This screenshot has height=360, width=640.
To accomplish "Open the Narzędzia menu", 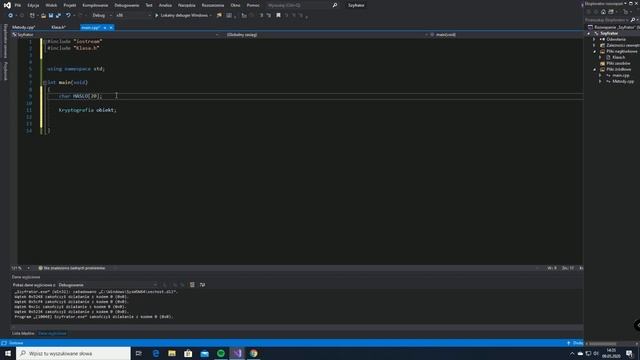I will pyautogui.click(x=187, y=5).
